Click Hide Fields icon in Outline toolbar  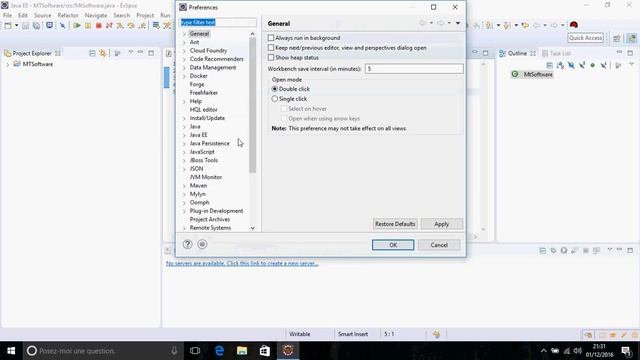click(571, 65)
